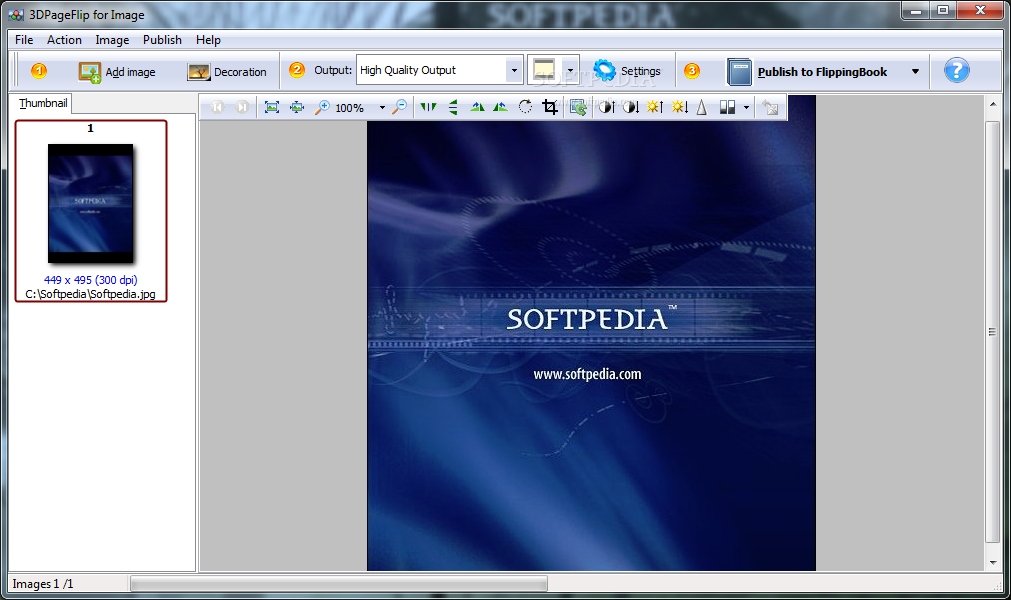Open the File menu
The height and width of the screenshot is (600, 1011).
[24, 40]
